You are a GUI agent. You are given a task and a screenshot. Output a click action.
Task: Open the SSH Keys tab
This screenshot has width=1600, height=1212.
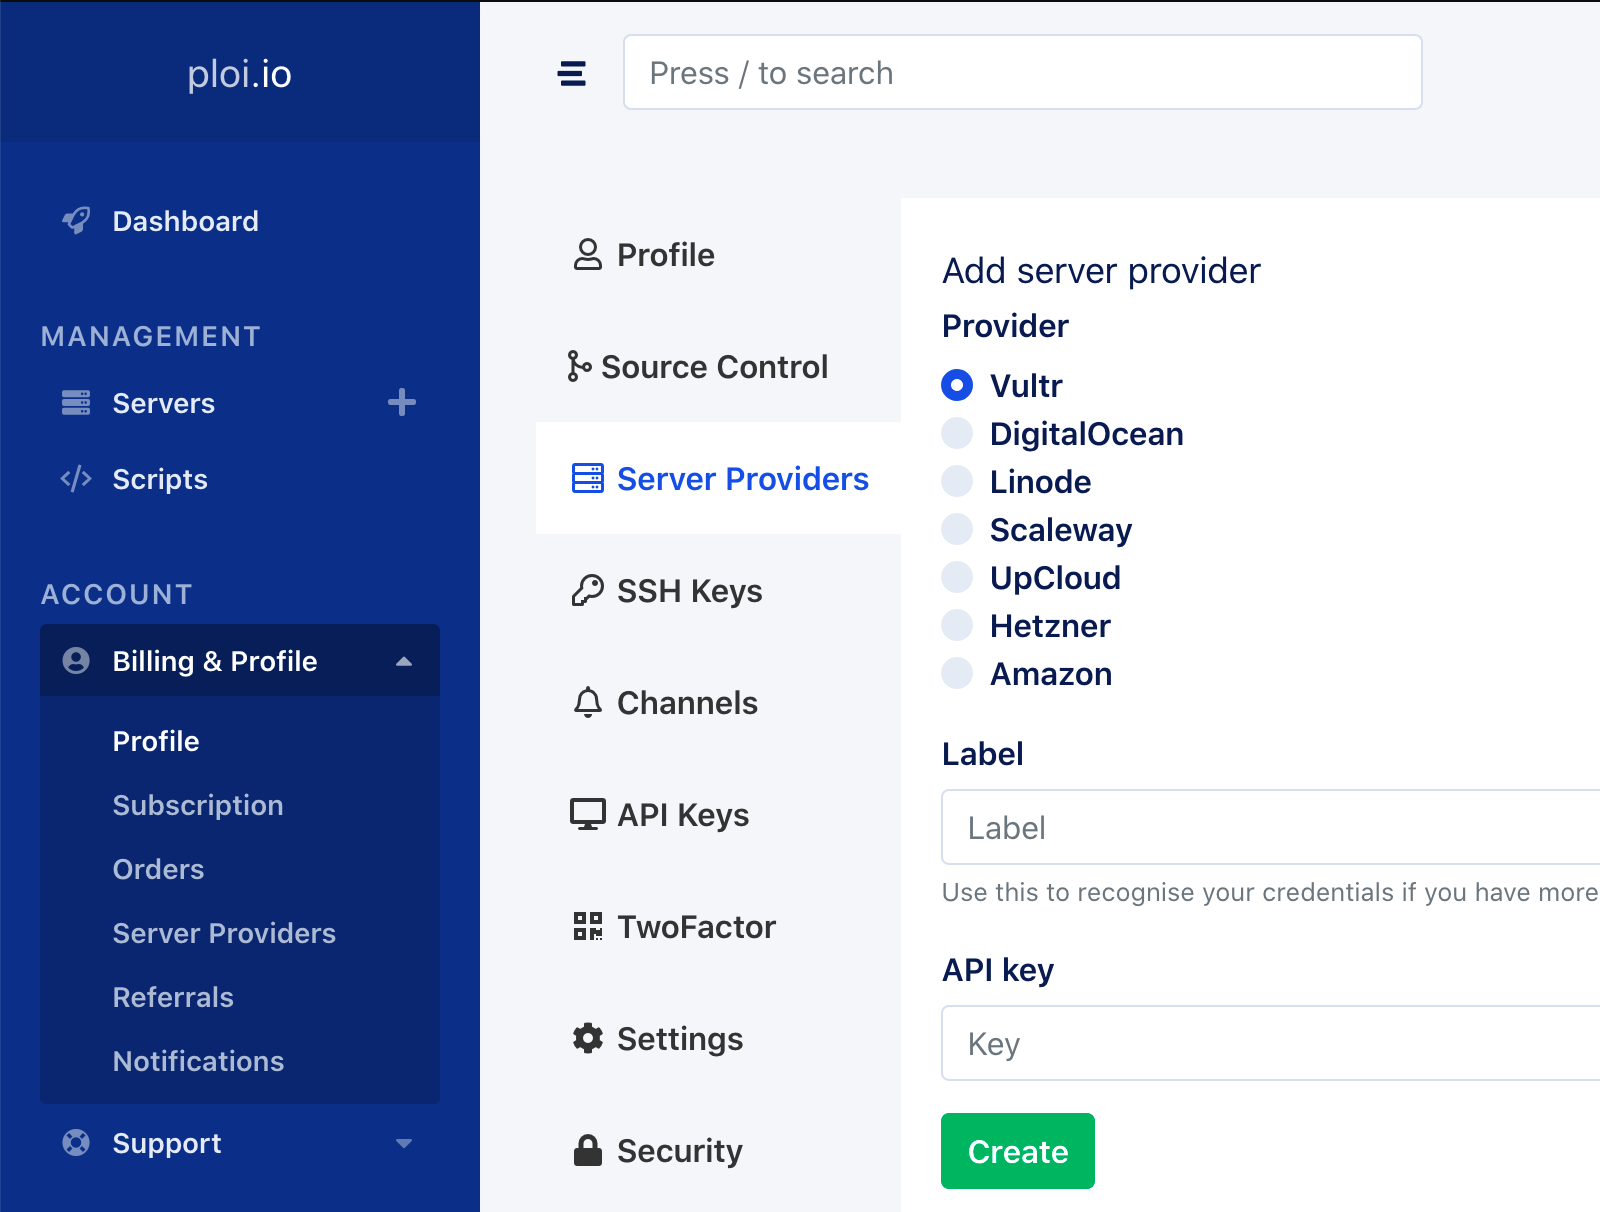pos(718,591)
